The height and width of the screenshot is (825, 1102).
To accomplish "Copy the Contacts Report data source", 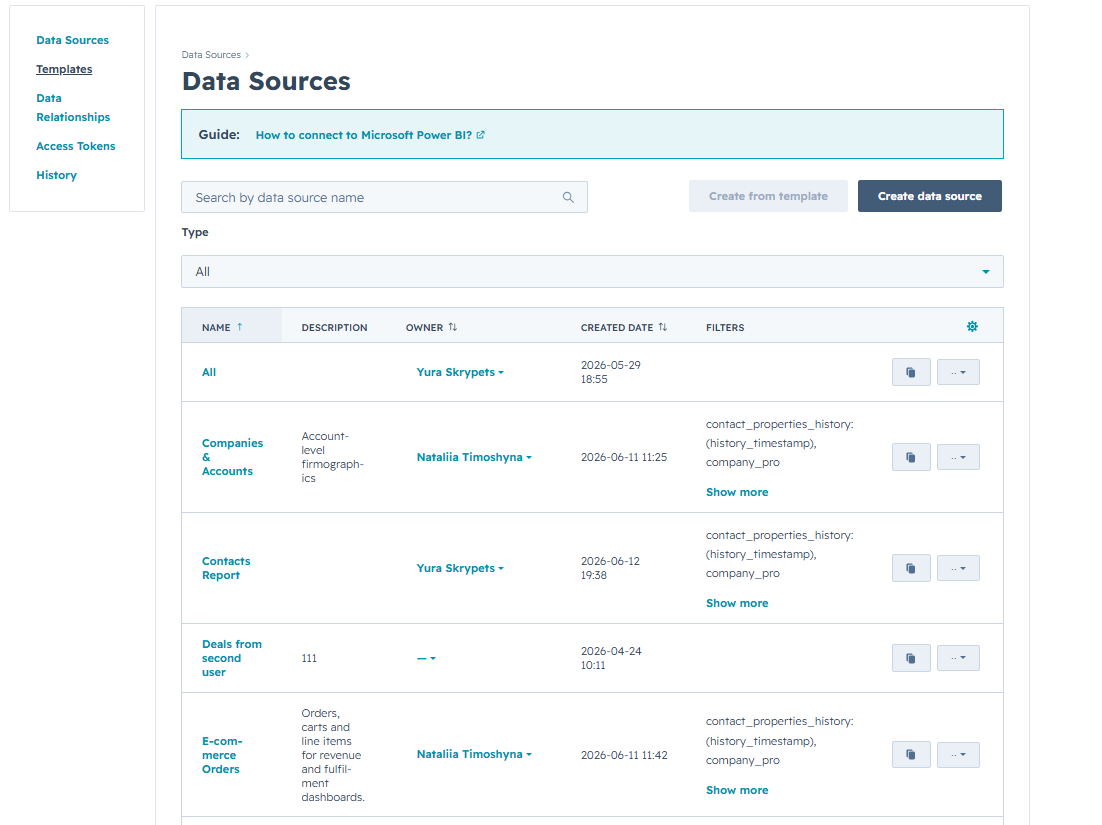I will pos(911,569).
